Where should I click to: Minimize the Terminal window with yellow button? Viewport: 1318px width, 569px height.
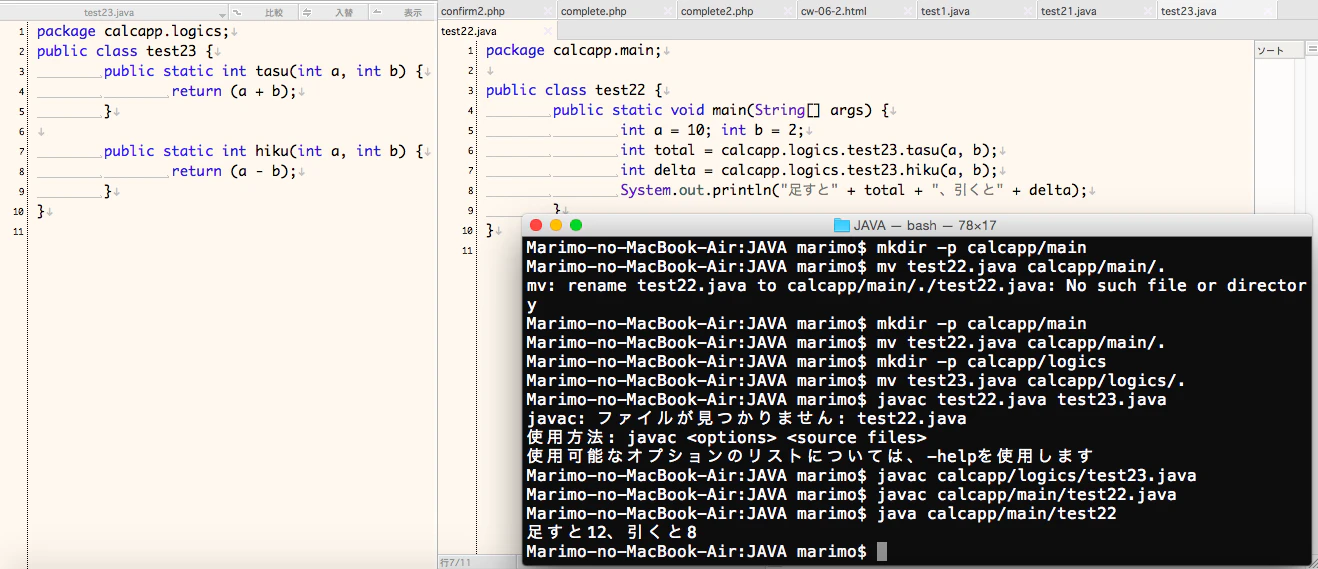point(556,225)
